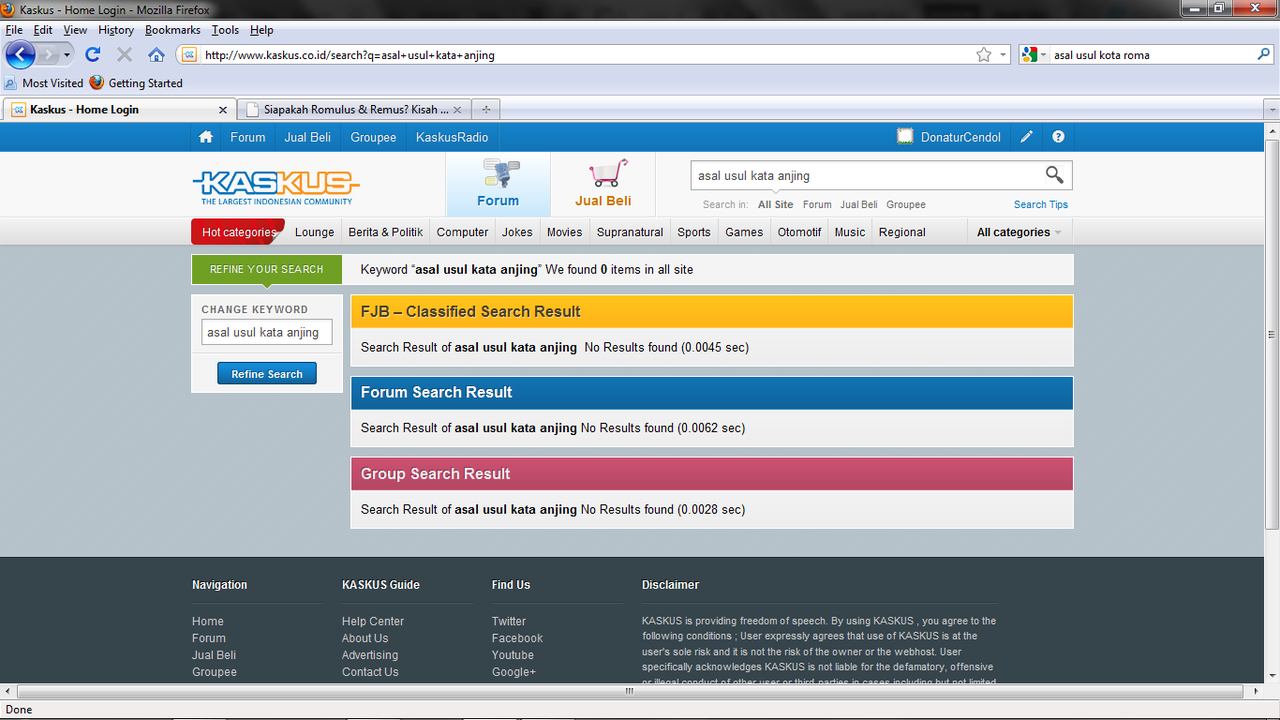Go to browser home page icon
This screenshot has width=1280, height=720.
tap(156, 55)
